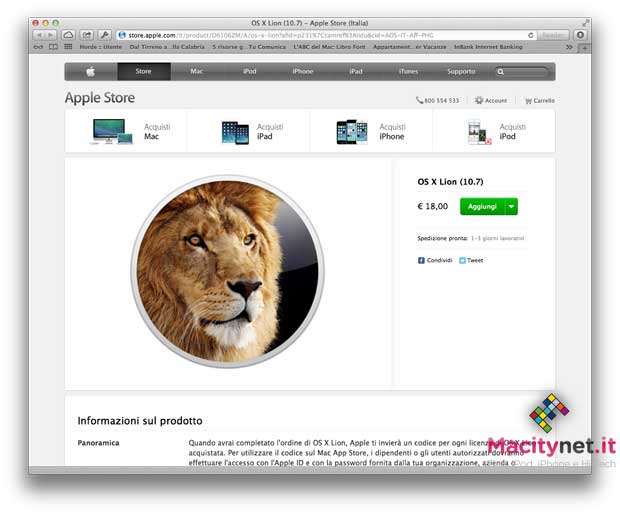Open the Account settings link
The width and height of the screenshot is (620, 514).
[491, 100]
